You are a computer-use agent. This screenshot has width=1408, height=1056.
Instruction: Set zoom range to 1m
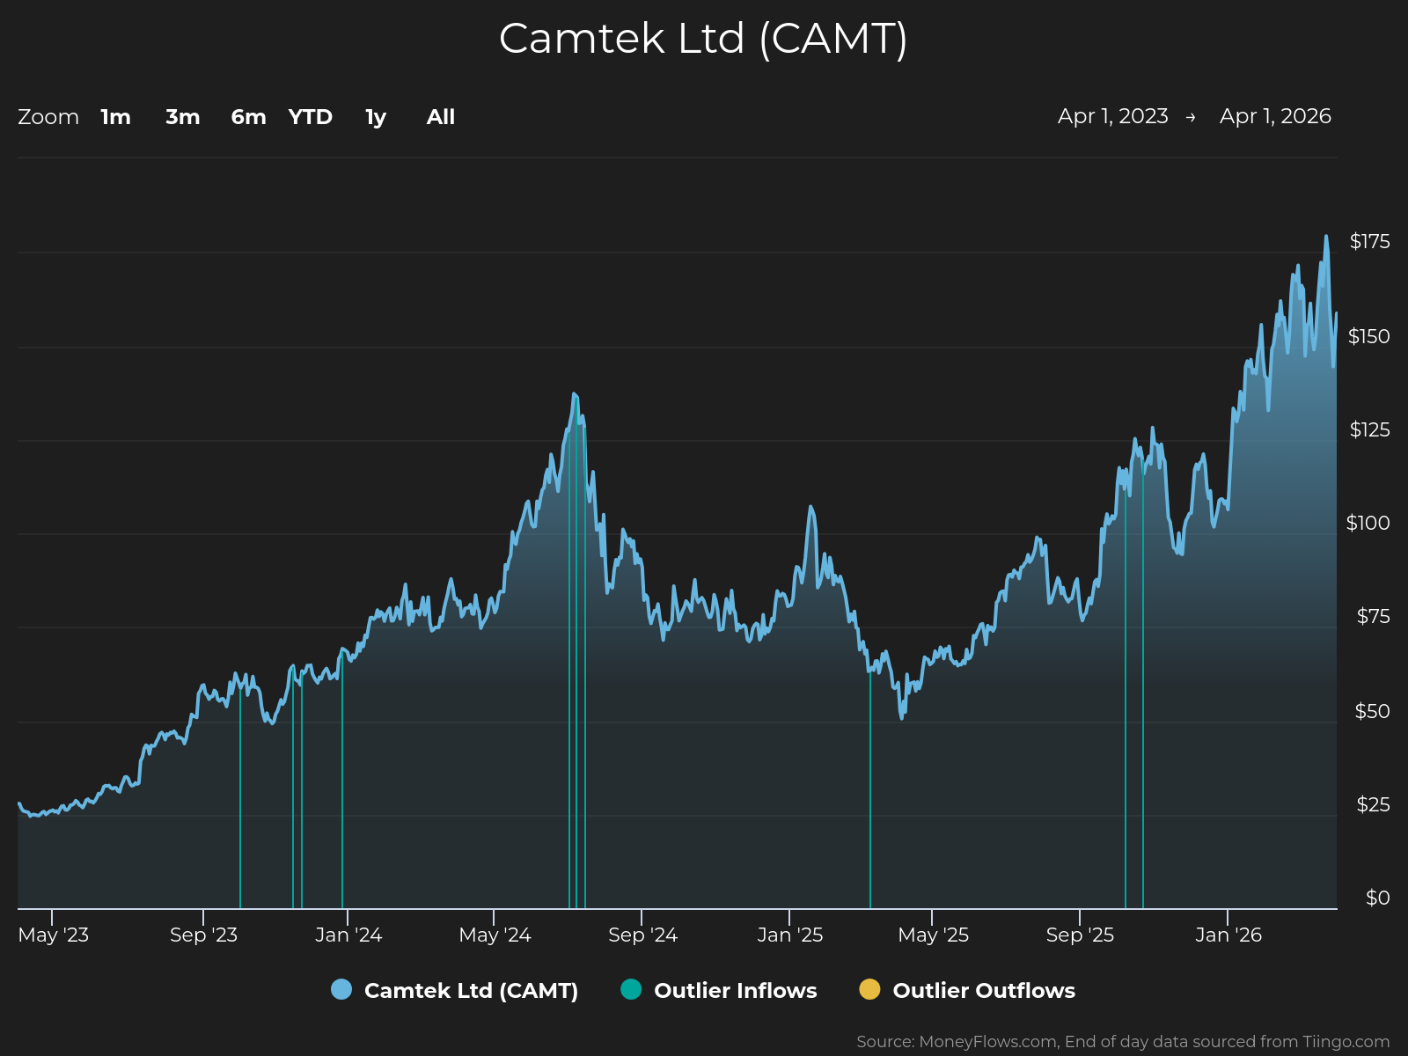(116, 117)
